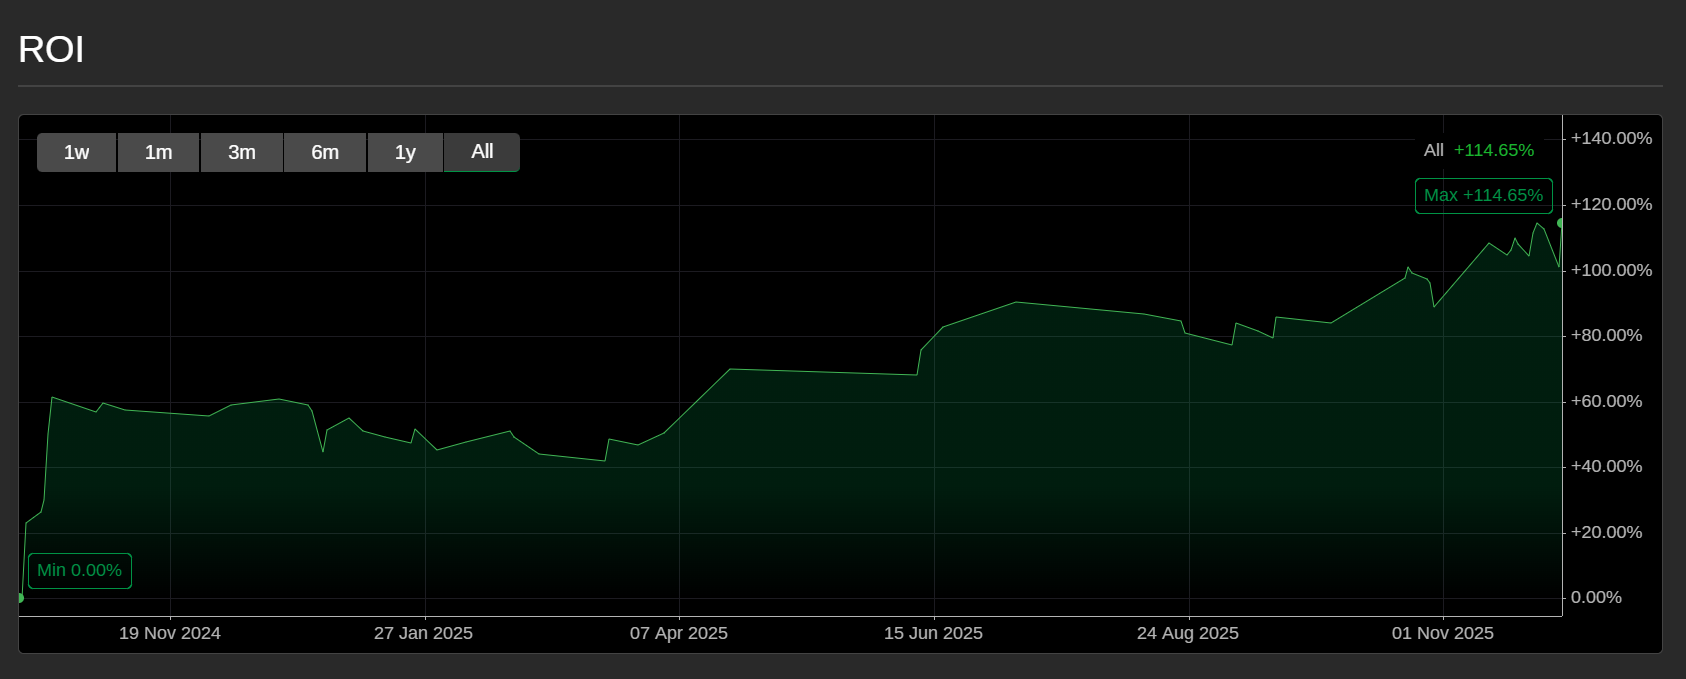Click the +140.00% y-axis label
This screenshot has width=1686, height=679.
pos(1611,138)
